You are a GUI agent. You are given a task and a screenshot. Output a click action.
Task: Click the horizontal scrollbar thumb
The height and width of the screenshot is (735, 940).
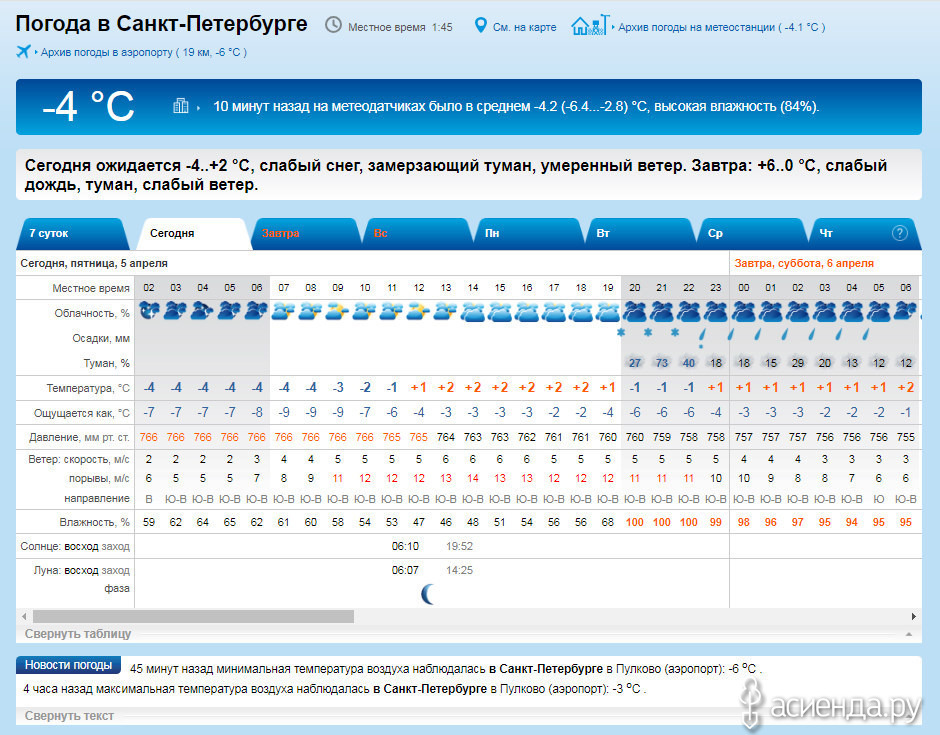[x=193, y=616]
